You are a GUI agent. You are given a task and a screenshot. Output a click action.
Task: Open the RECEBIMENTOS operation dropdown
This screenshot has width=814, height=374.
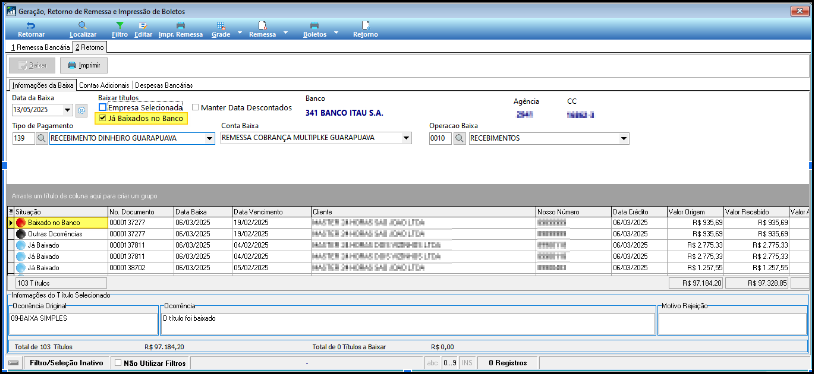click(x=624, y=138)
